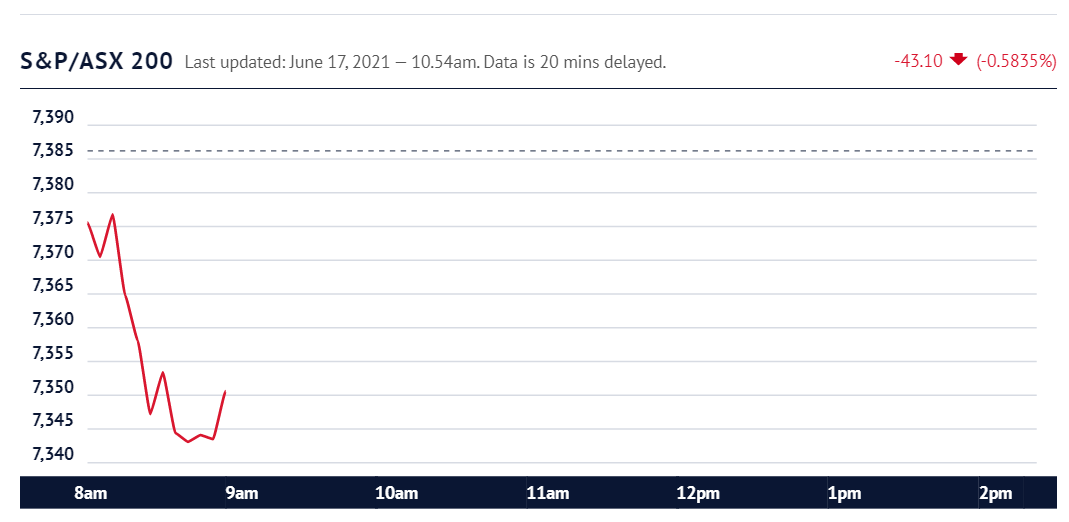Click the 7,390 y-axis label

click(x=52, y=118)
